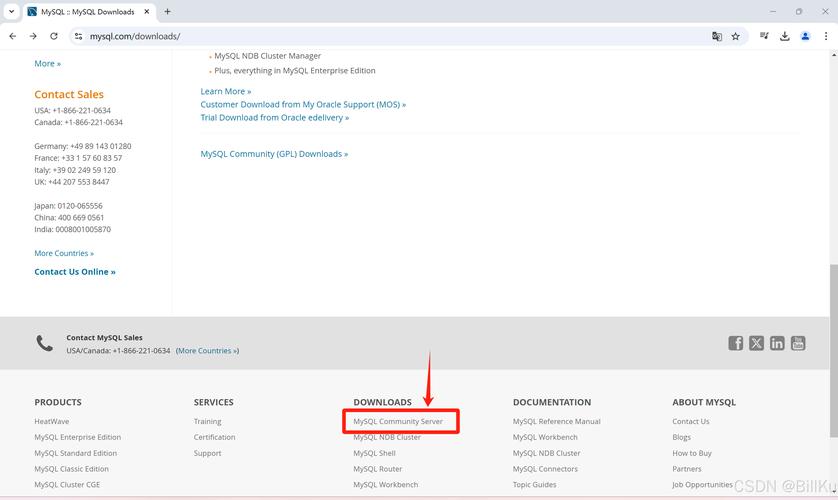
Task: Click (More Countries ») link in contact bar
Action: click(207, 351)
